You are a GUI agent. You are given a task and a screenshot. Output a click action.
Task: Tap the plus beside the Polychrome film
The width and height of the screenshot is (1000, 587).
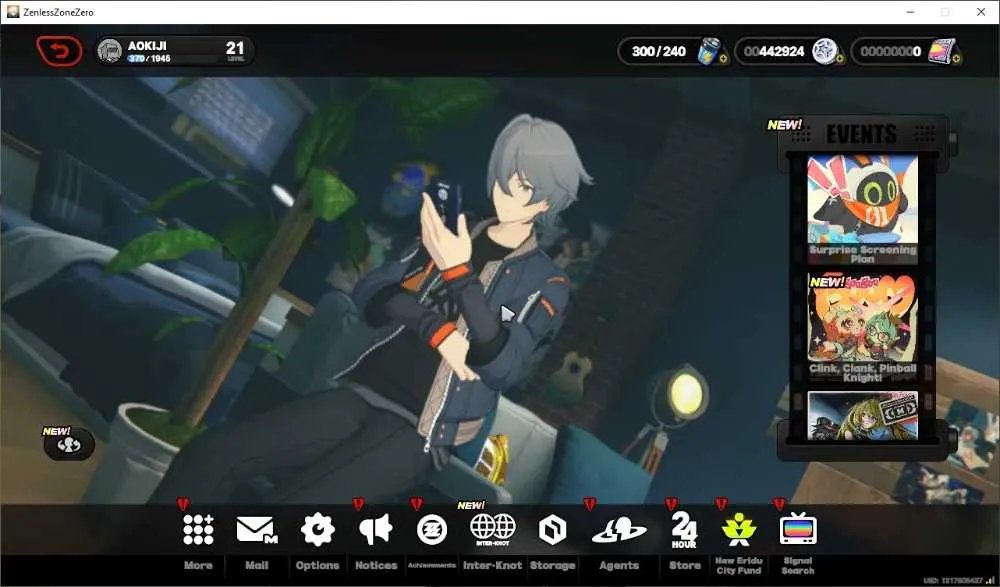click(x=956, y=59)
